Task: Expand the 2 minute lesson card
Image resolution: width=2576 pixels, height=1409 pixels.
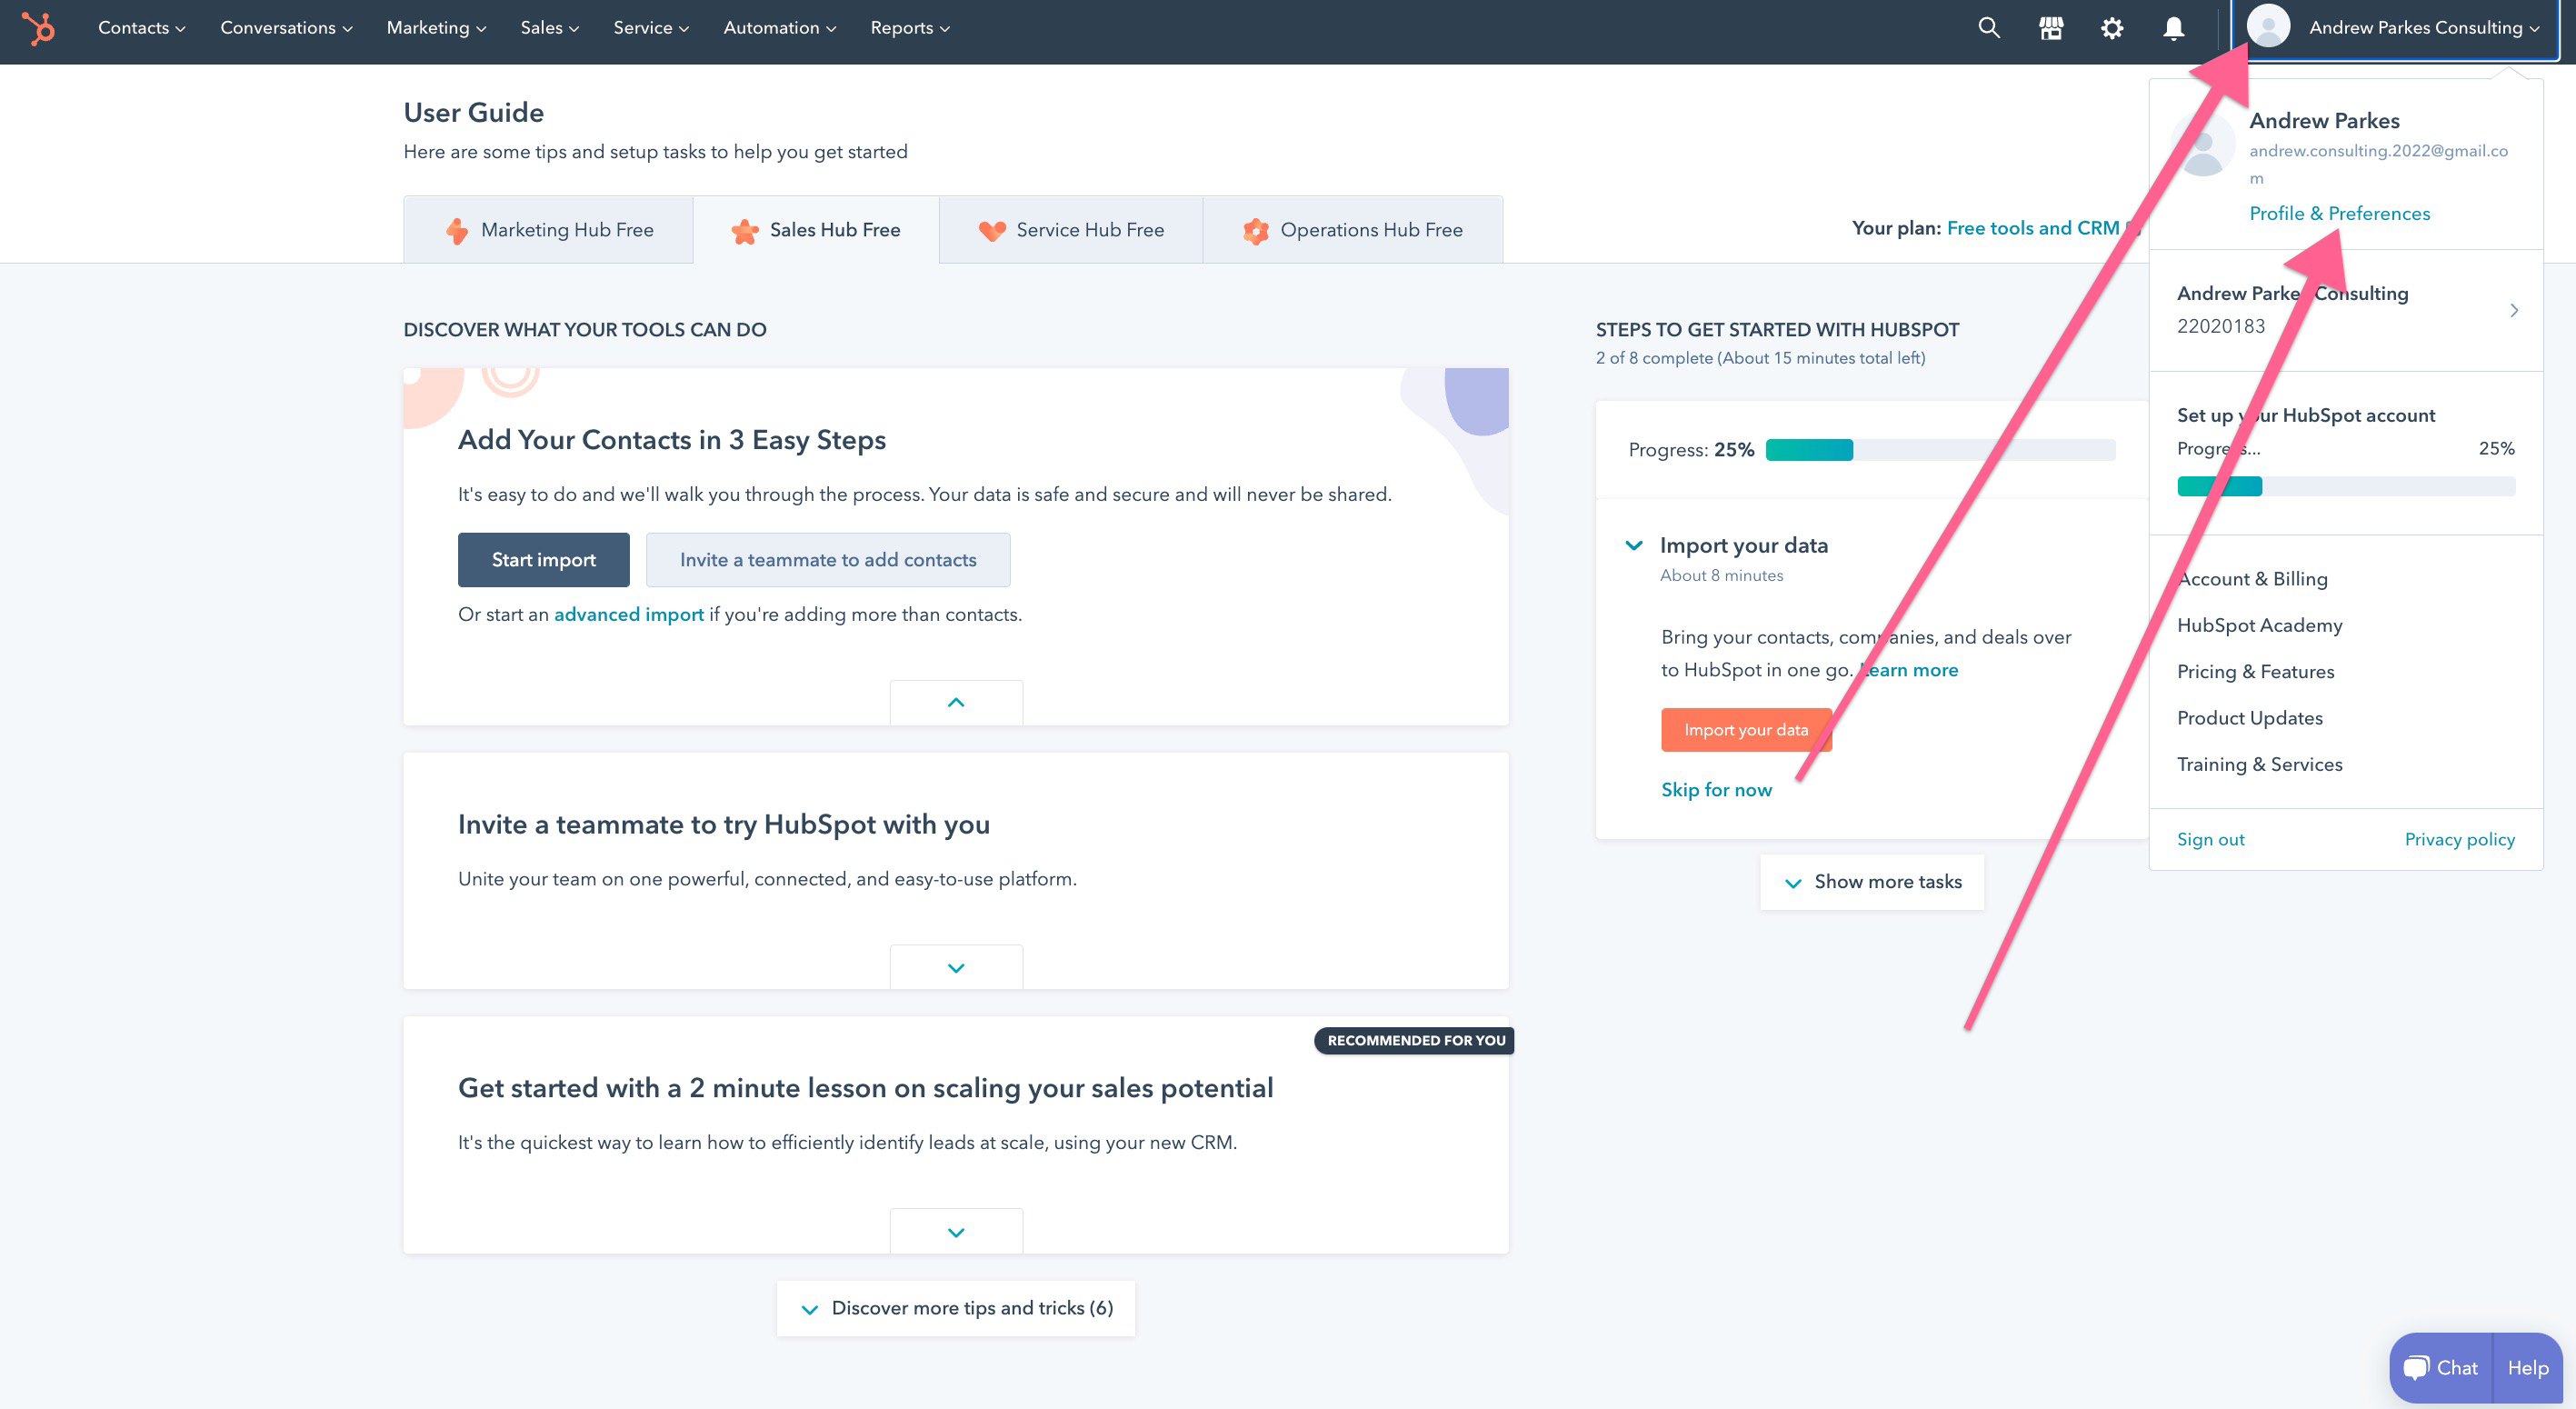Action: click(956, 1231)
